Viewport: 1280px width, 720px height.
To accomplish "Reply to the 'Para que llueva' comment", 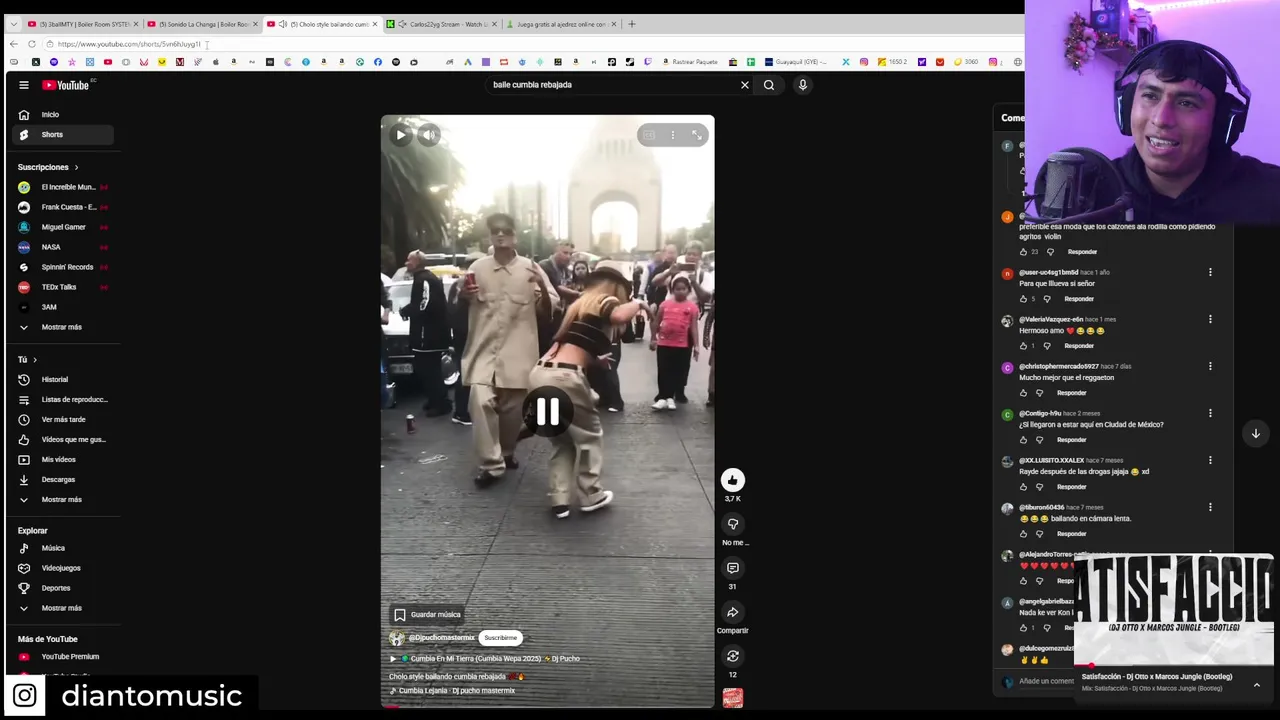I will point(1079,299).
